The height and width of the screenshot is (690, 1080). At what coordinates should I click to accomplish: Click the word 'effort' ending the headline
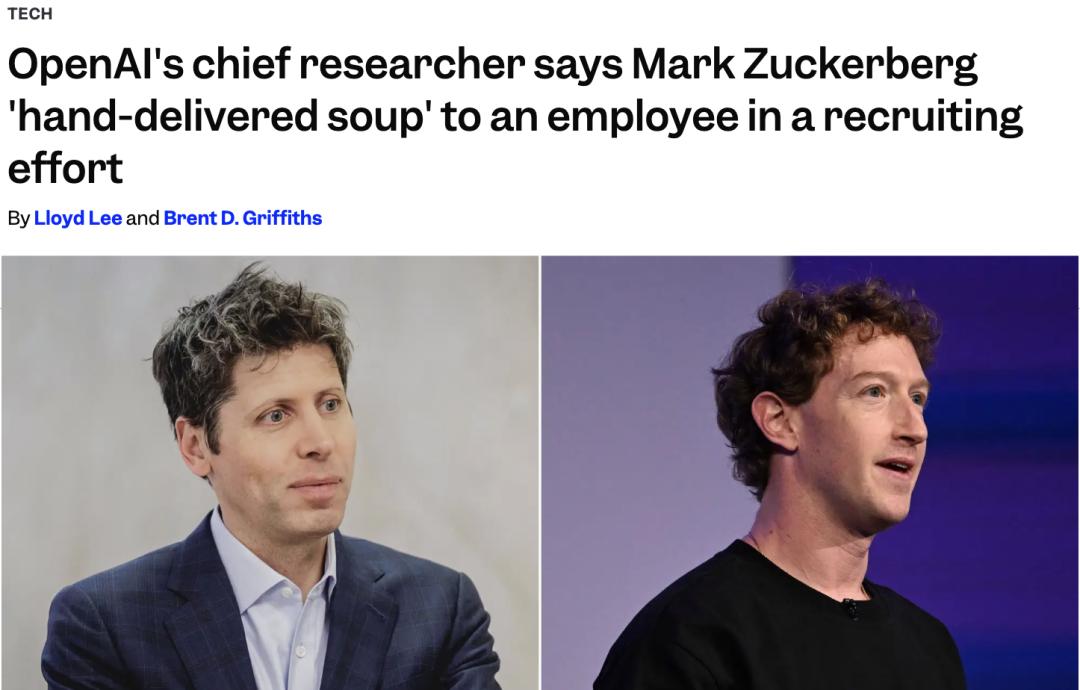(x=65, y=168)
